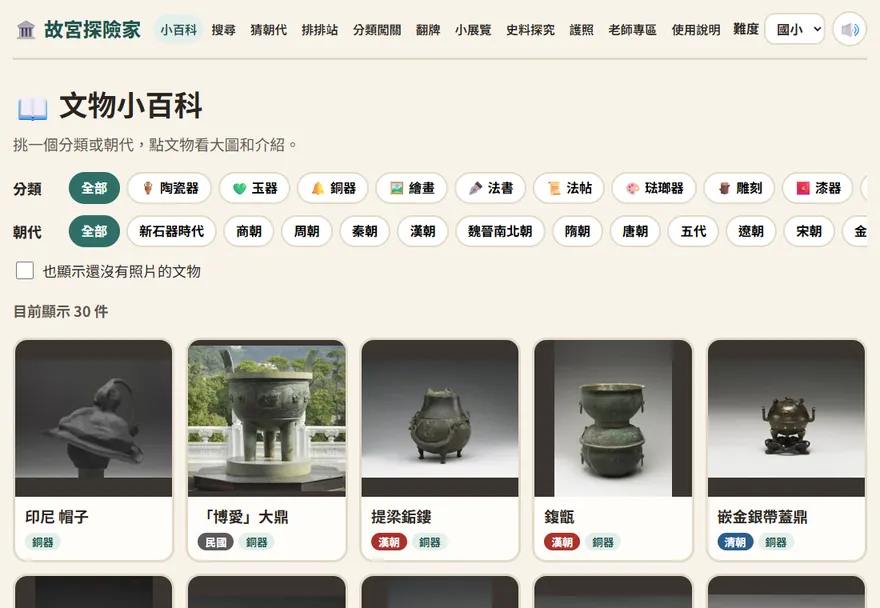Click the 民國 tag on 「博愛」大鼎 card
880x608 pixels.
pos(216,542)
